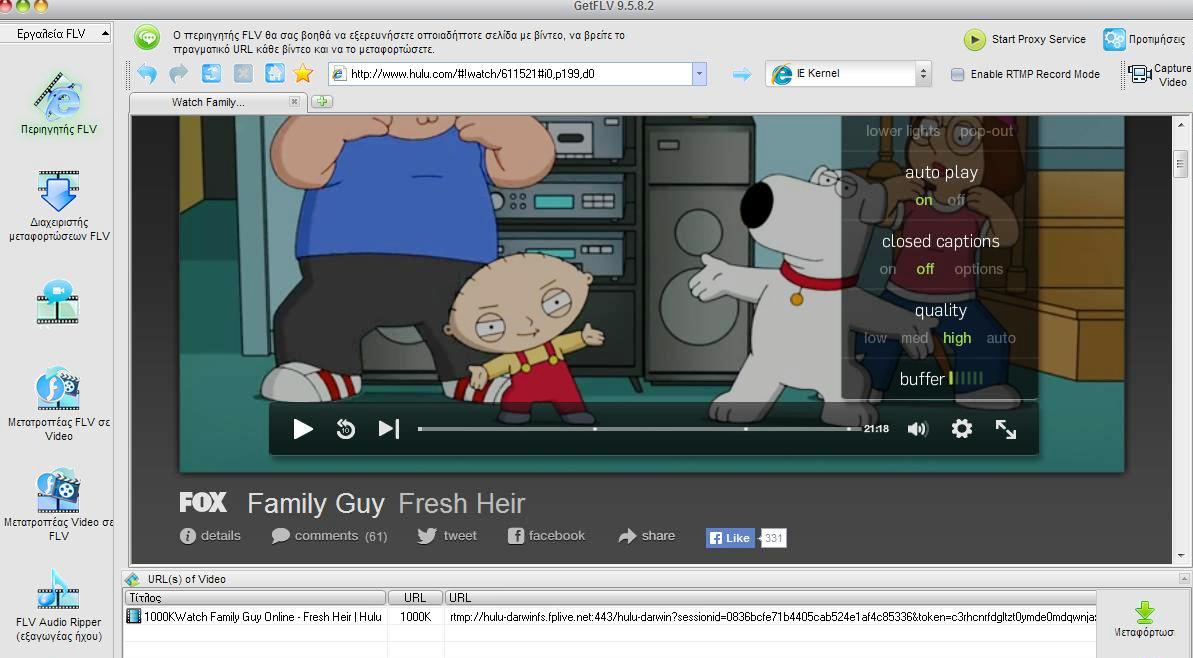This screenshot has height=658, width=1193.
Task: Click the video progress seek bar
Action: click(638, 429)
